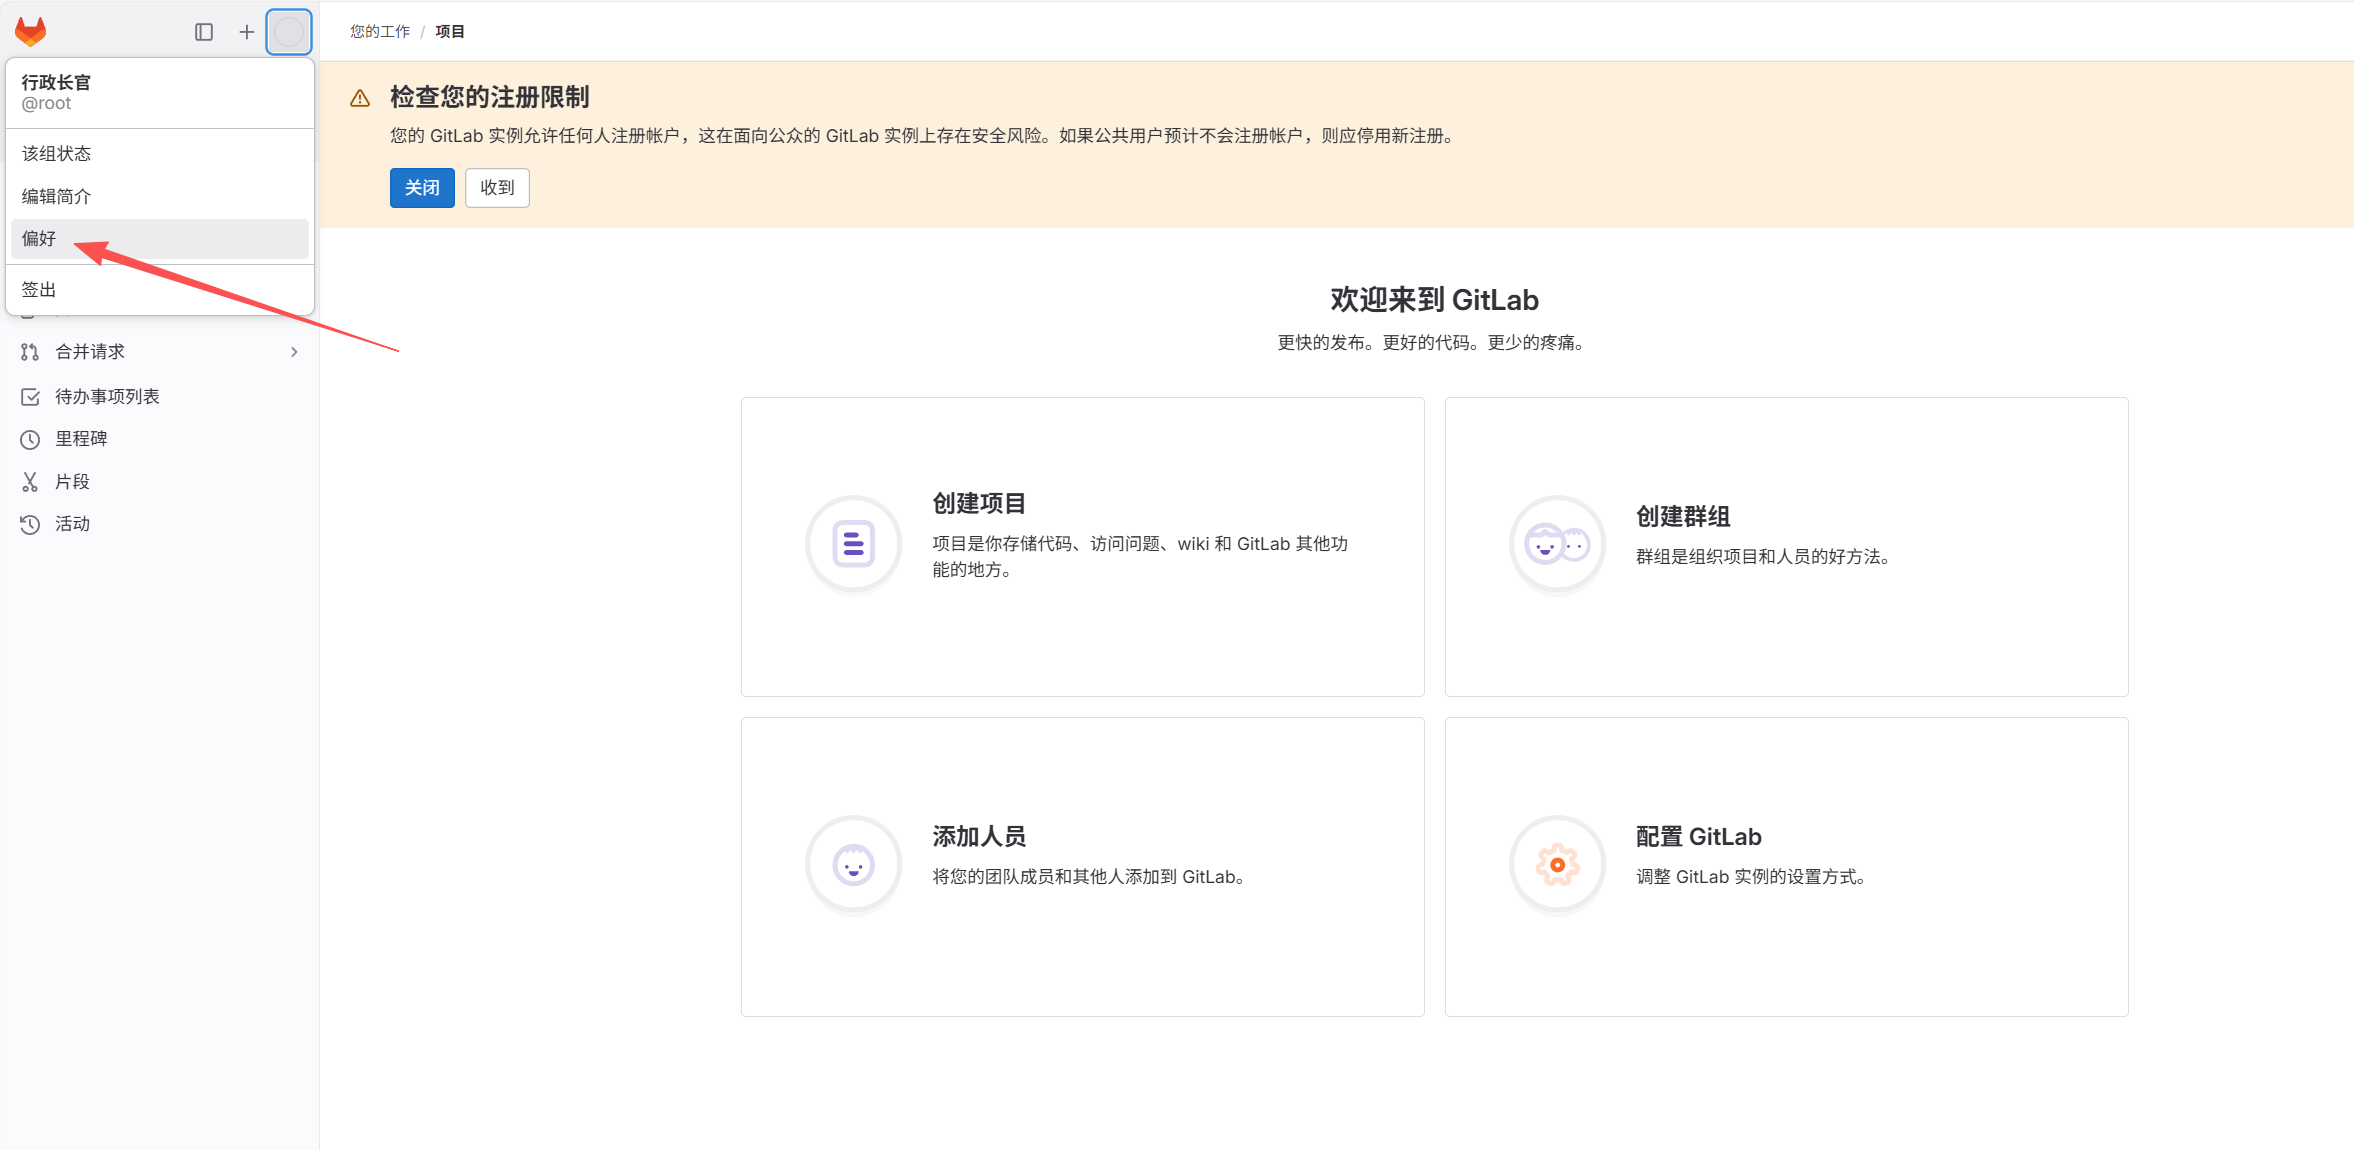The image size is (2354, 1150).
Task: Click 签出 to sign out
Action: [x=40, y=289]
